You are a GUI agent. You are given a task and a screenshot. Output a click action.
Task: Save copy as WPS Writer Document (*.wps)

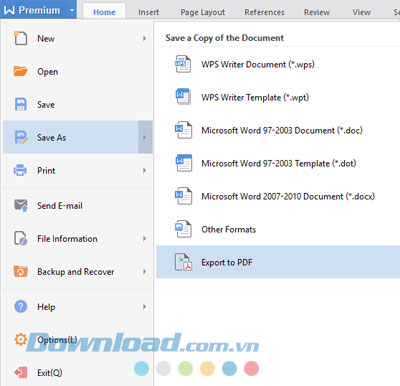278,64
